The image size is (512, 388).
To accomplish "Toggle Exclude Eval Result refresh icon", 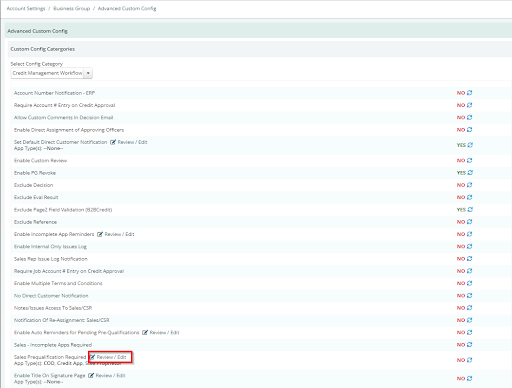I will (469, 197).
